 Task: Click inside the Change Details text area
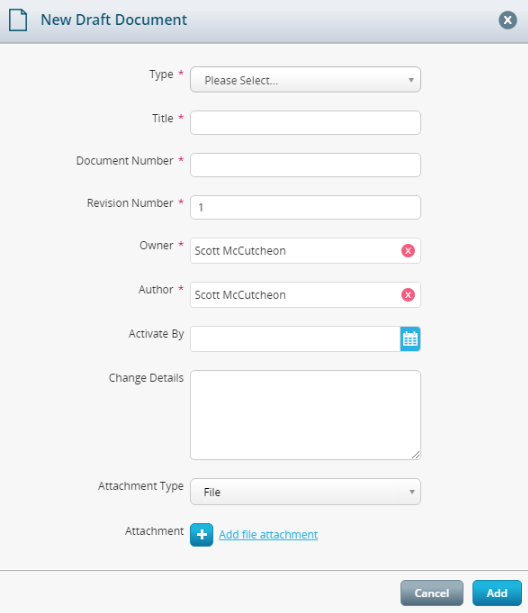(305, 415)
